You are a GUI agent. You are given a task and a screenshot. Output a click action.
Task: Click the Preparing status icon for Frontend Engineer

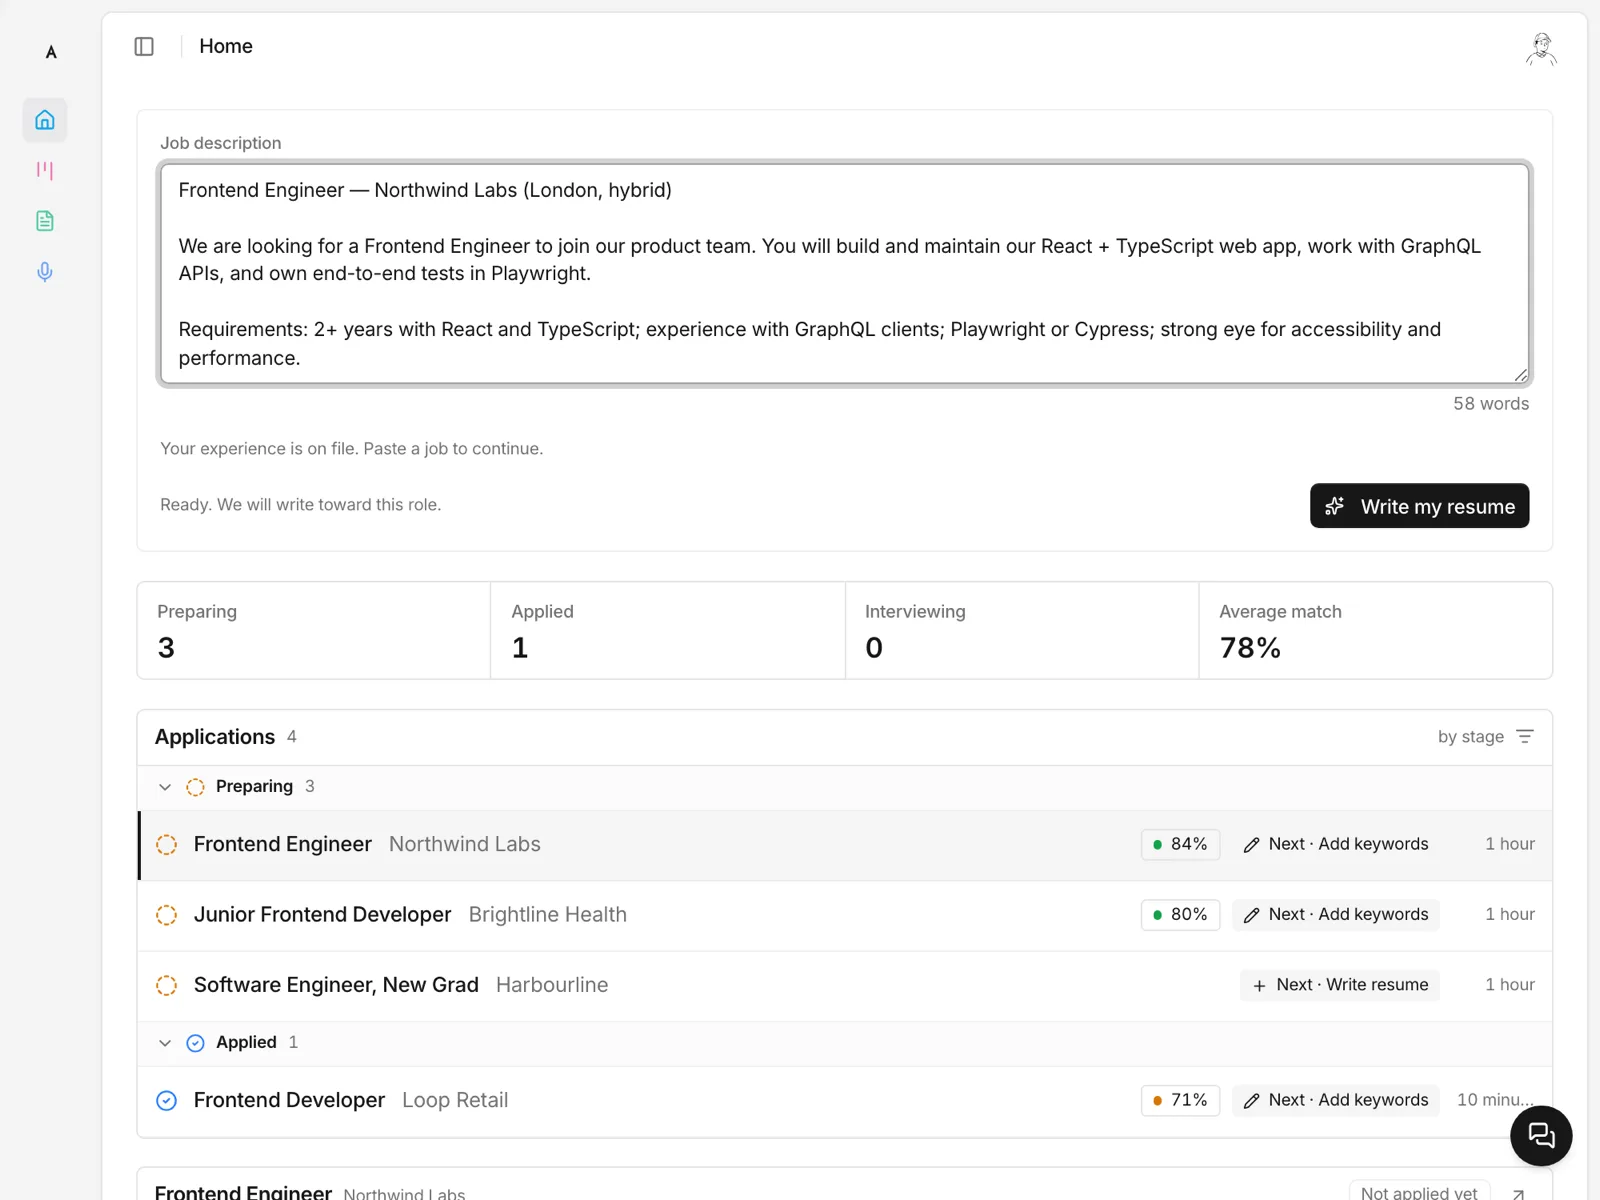point(167,845)
